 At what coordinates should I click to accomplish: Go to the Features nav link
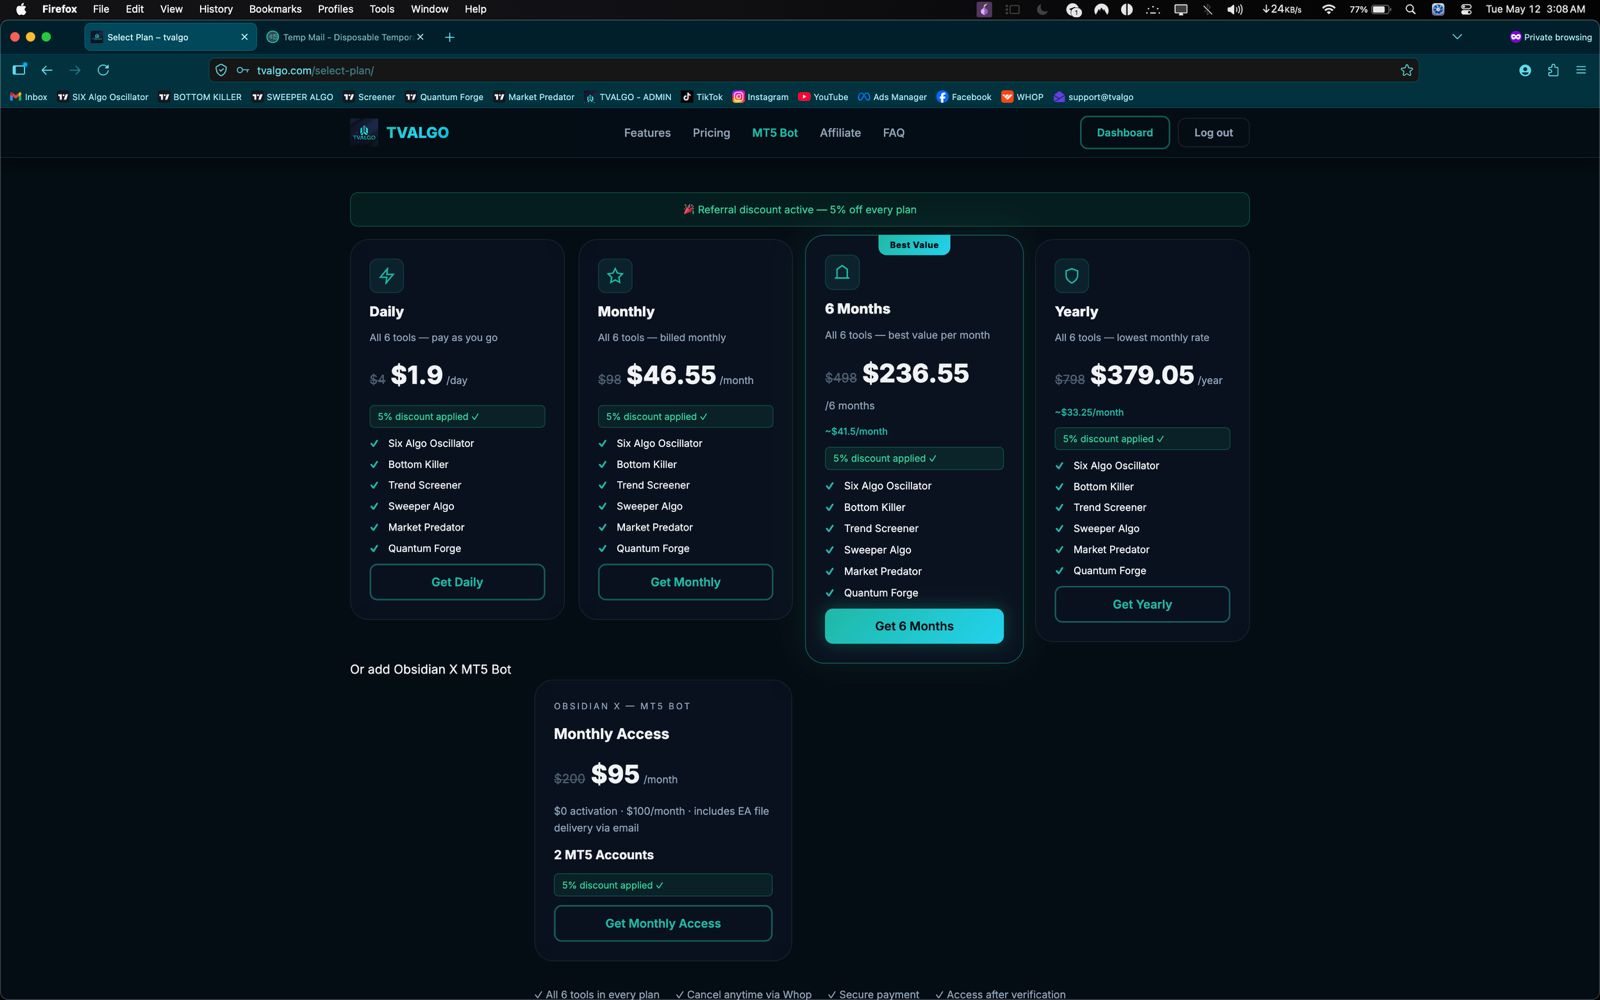[647, 132]
